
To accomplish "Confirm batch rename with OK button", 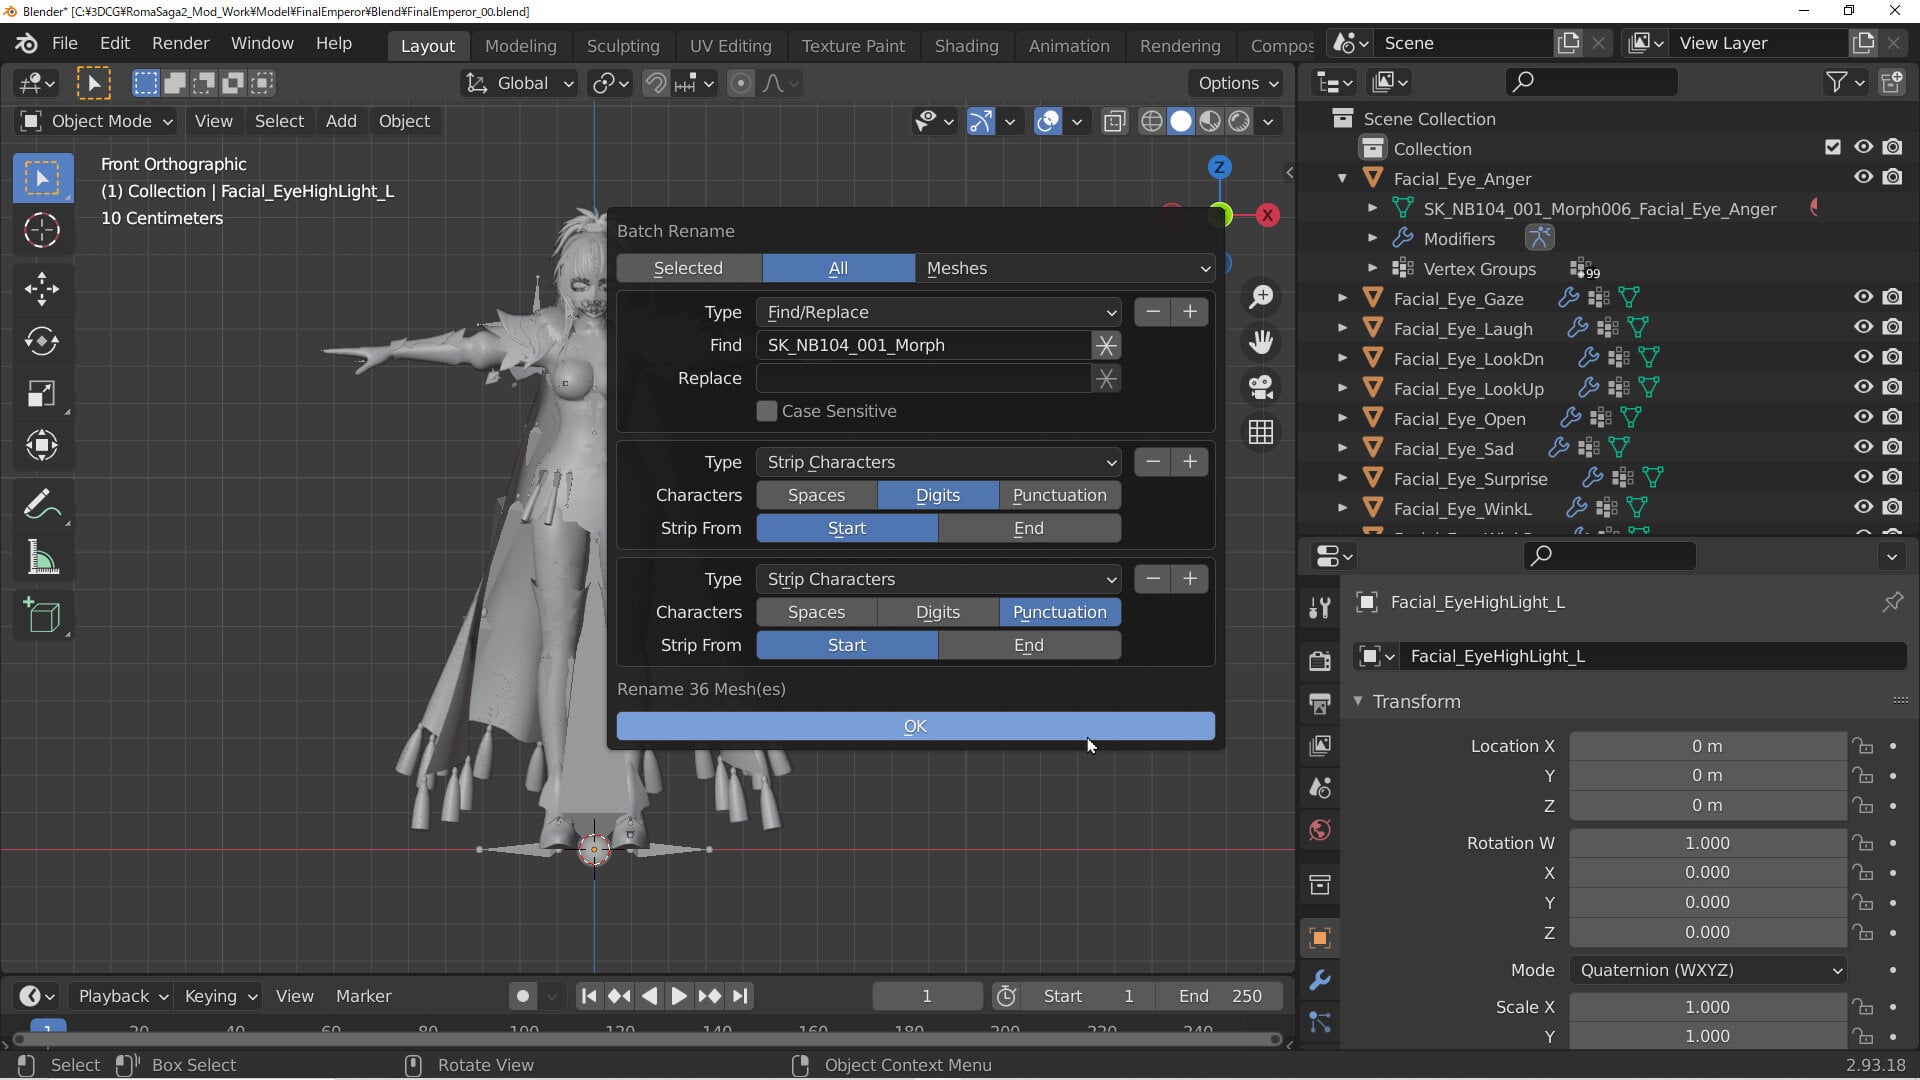I will [915, 726].
